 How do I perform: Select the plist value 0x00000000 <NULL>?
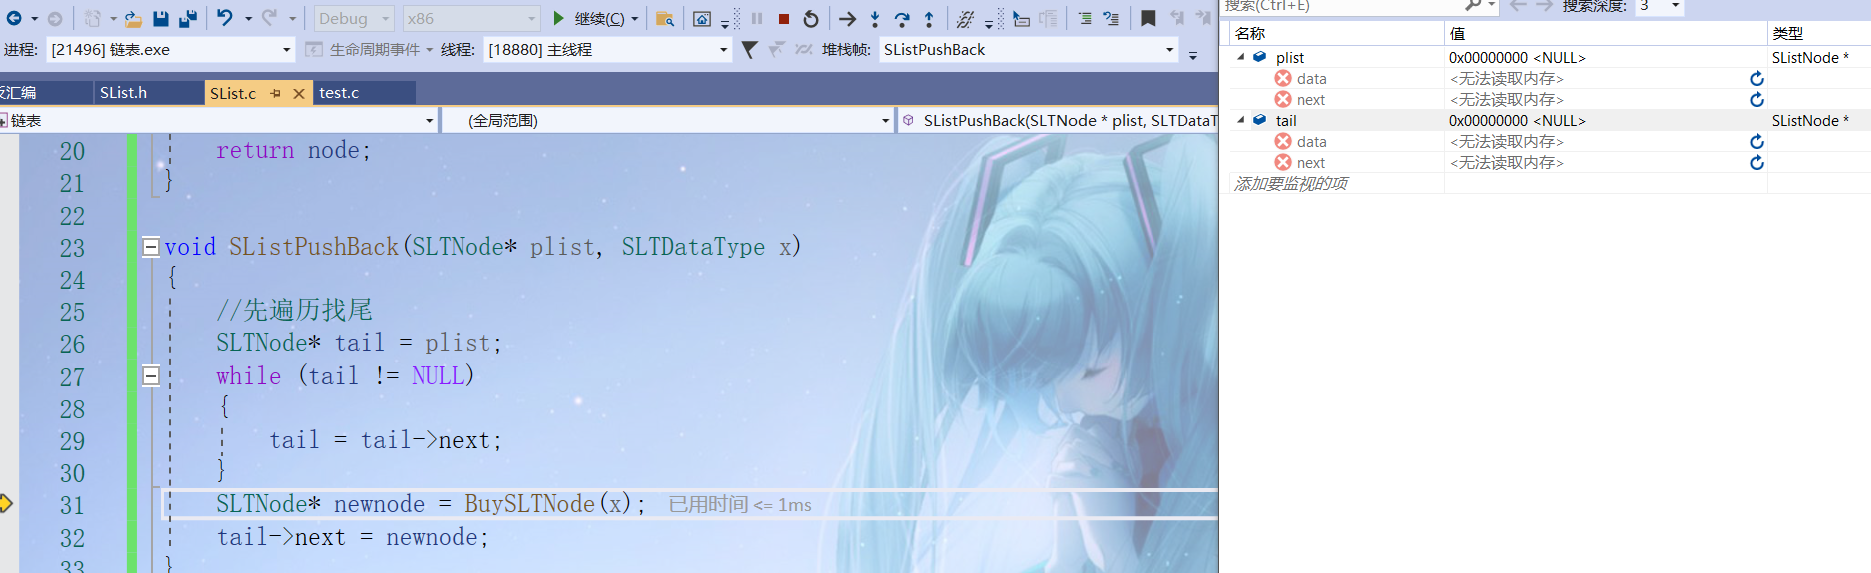click(1517, 57)
